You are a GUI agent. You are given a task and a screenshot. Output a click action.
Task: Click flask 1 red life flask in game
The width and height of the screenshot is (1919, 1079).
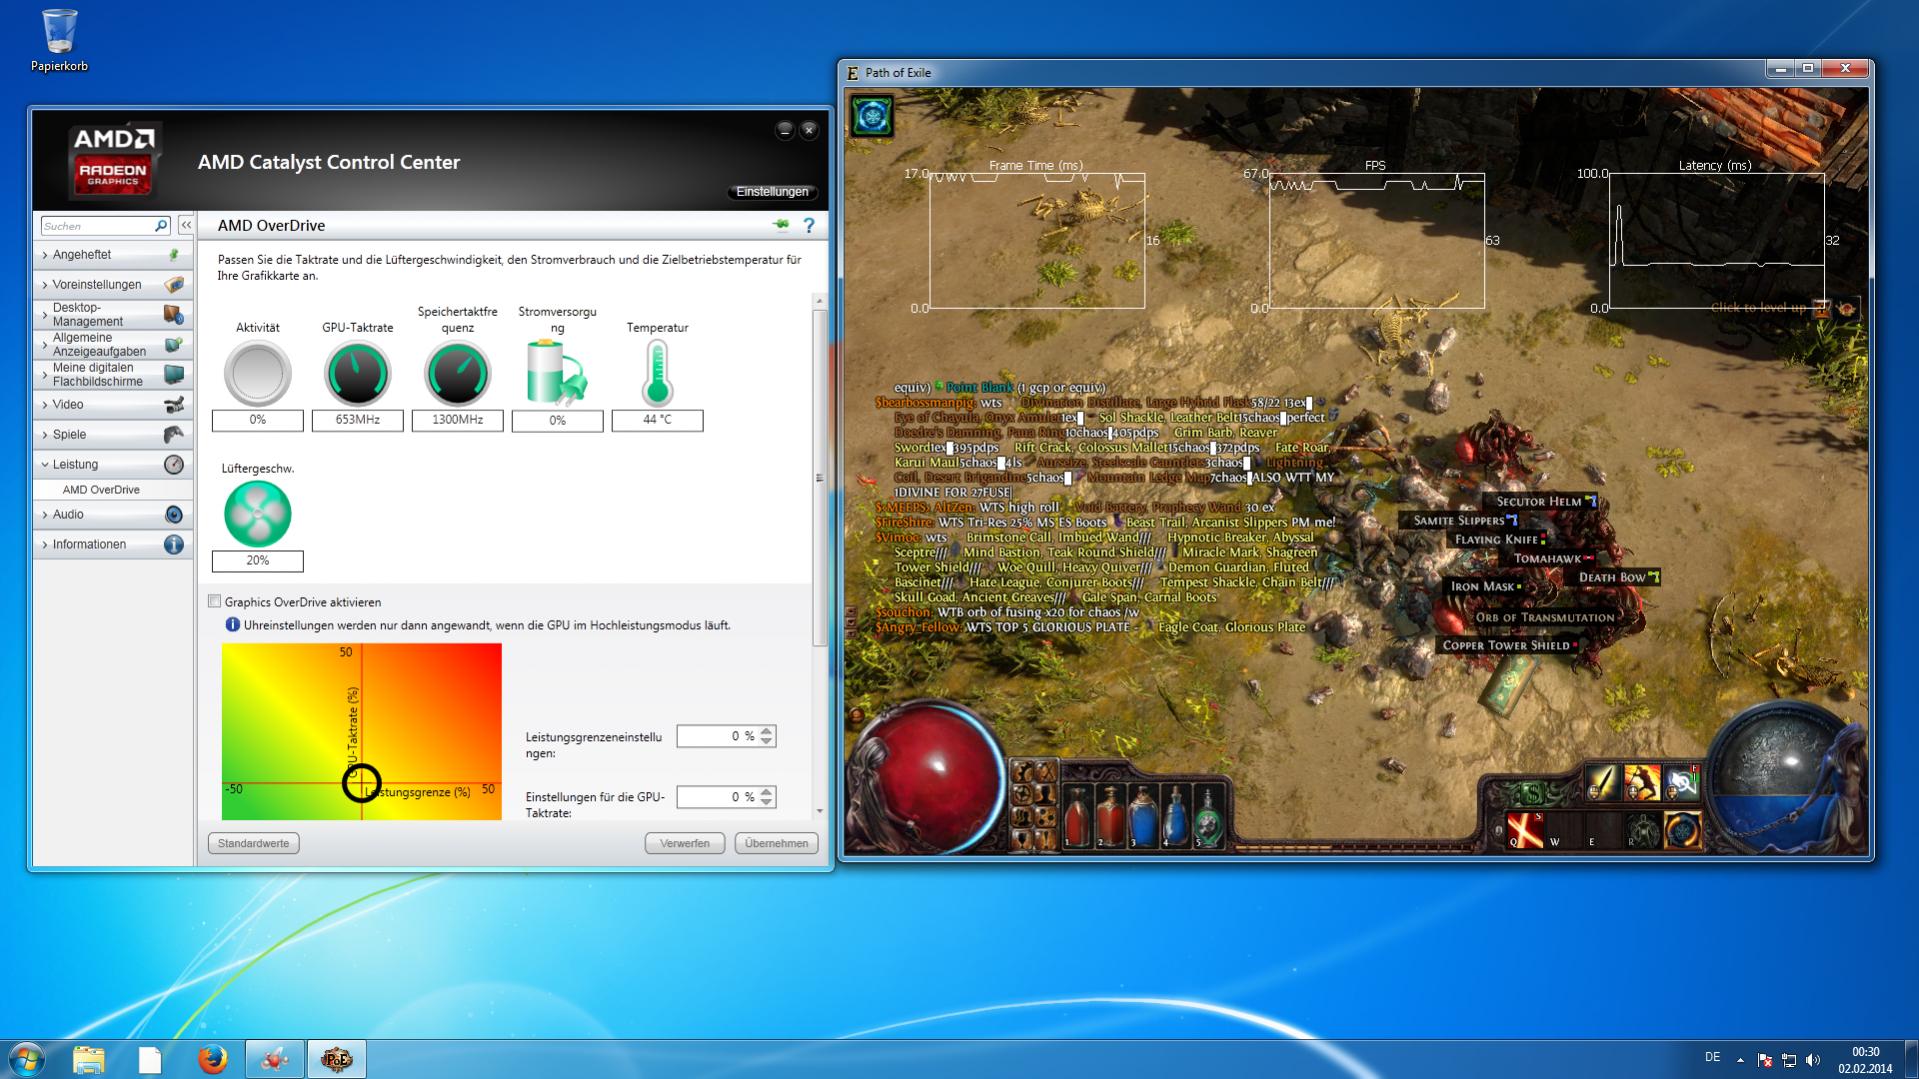(1076, 815)
